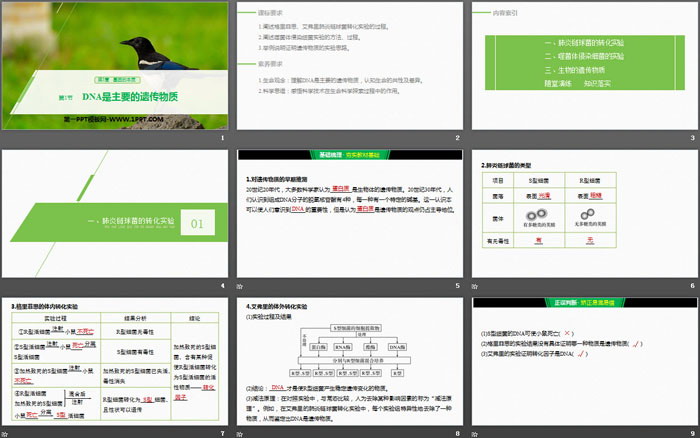Click the slide number "1" label
This screenshot has width=700, height=438.
pyautogui.click(x=223, y=138)
